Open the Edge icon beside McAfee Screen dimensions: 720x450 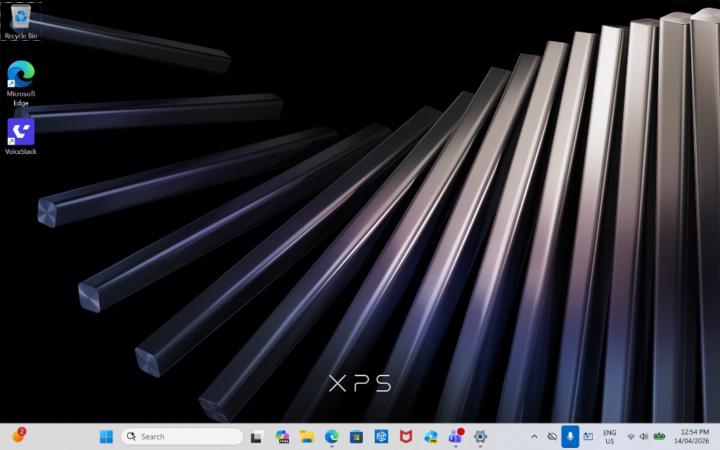(x=431, y=437)
